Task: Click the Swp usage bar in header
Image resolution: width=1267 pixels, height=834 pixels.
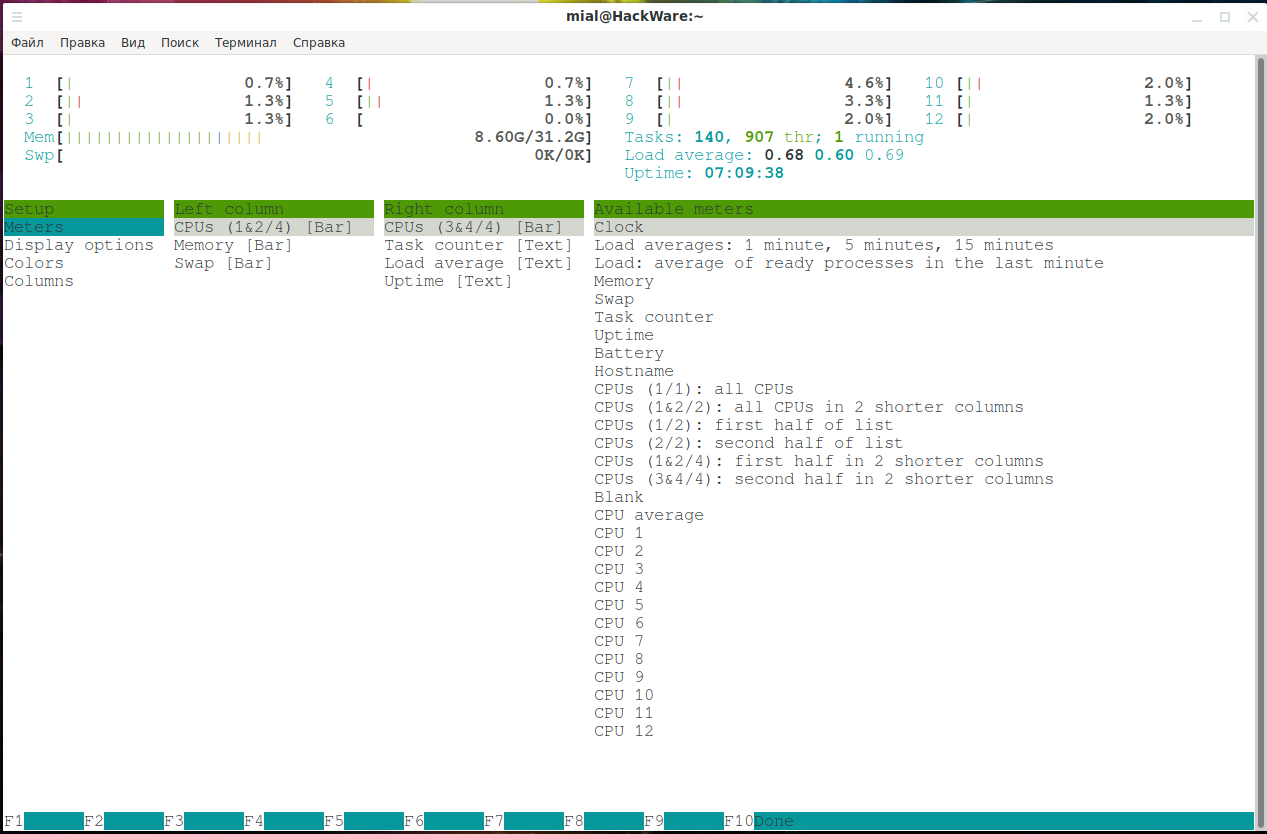Action: tap(309, 155)
